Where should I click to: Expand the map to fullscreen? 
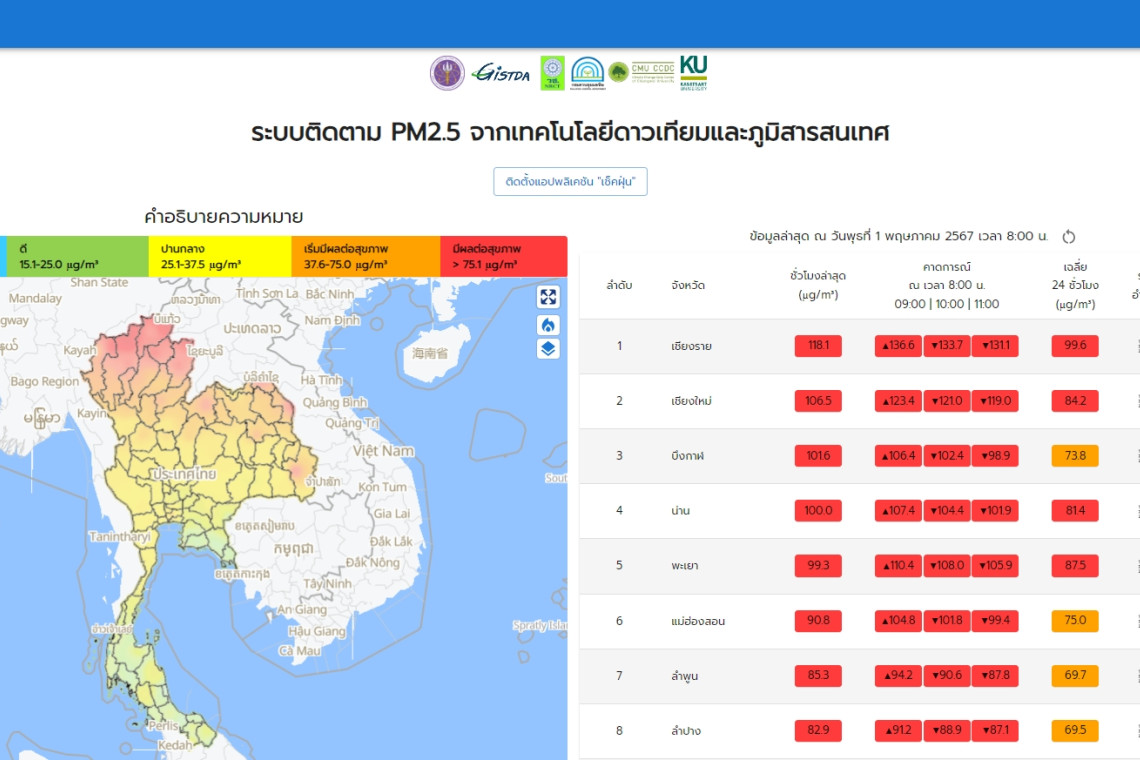click(x=548, y=297)
